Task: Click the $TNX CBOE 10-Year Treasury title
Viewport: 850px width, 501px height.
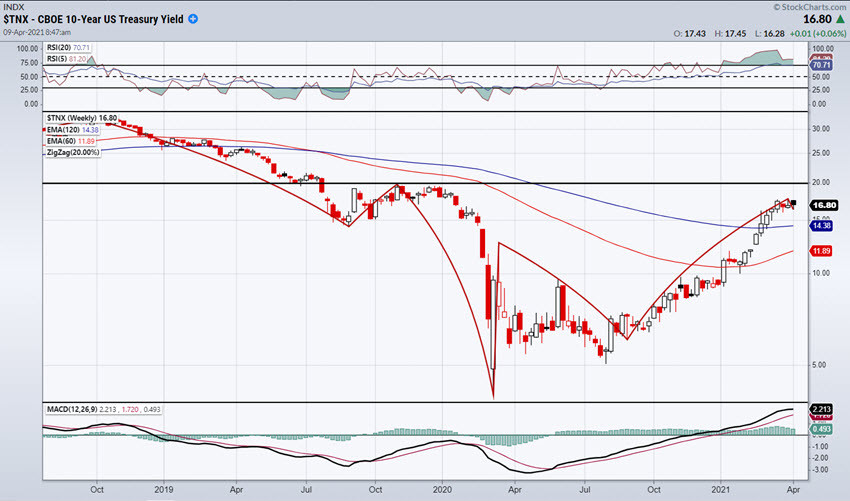Action: pos(93,19)
